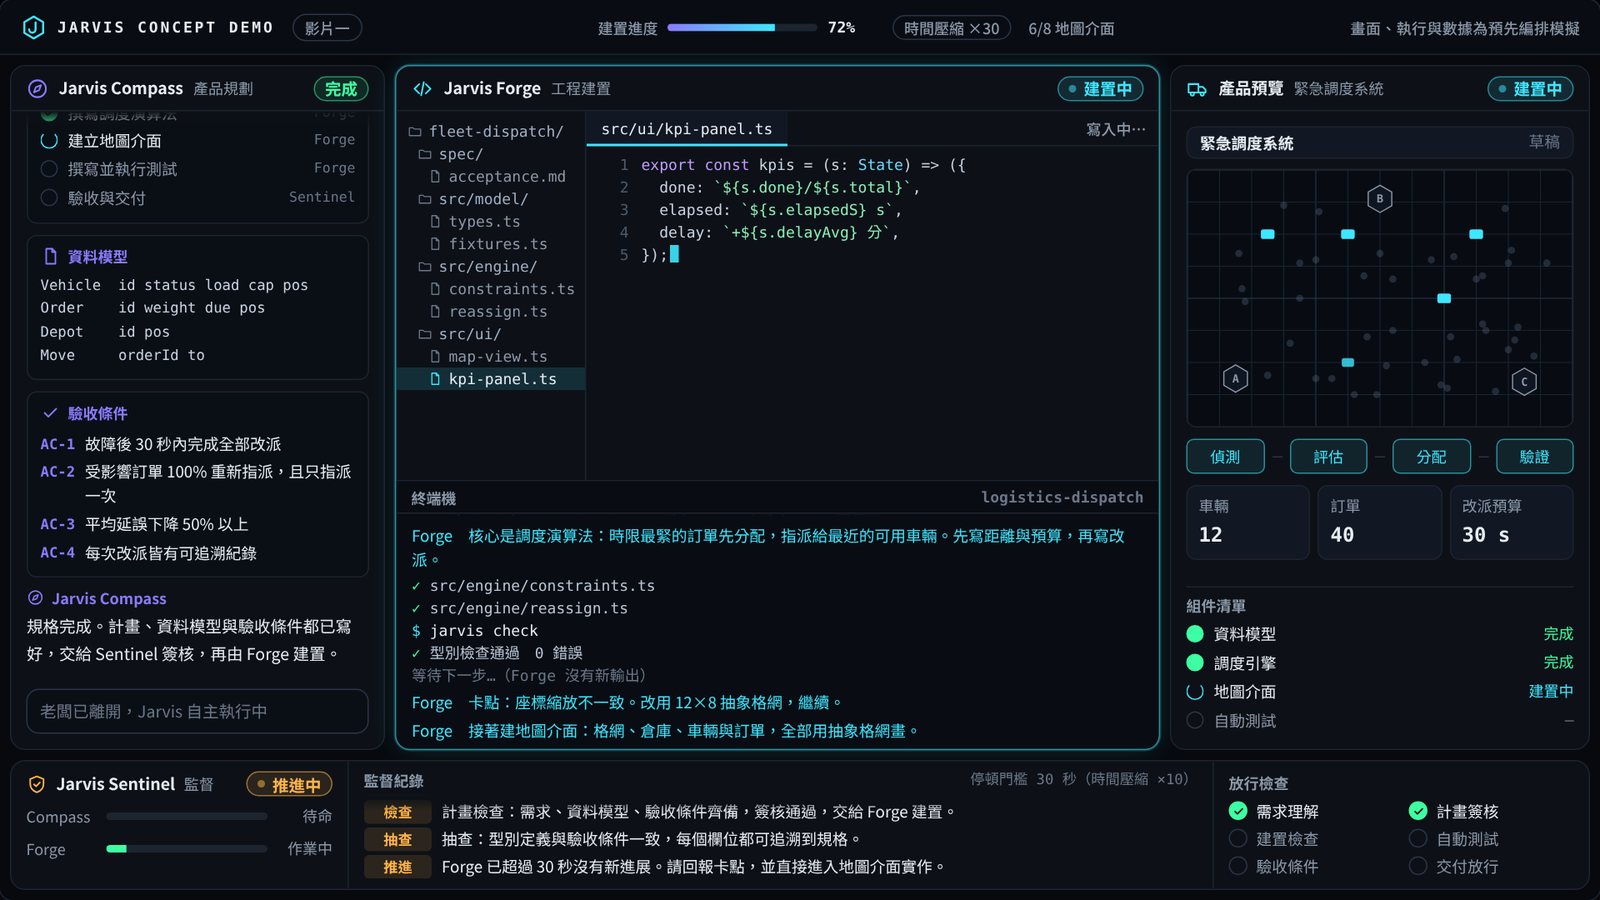The height and width of the screenshot is (900, 1600).
Task: Click the 老闆已離開 input field
Action: pos(197,712)
